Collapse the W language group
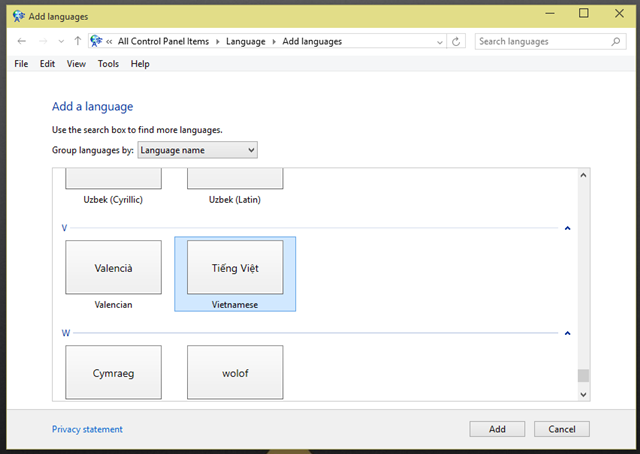Image resolution: width=640 pixels, height=454 pixels. pyautogui.click(x=567, y=333)
